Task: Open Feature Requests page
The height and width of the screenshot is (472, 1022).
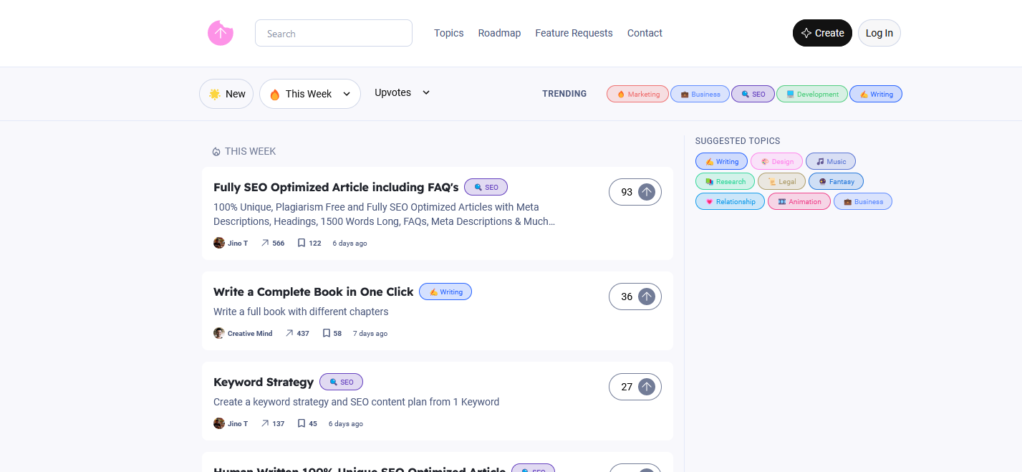Action: pos(574,33)
